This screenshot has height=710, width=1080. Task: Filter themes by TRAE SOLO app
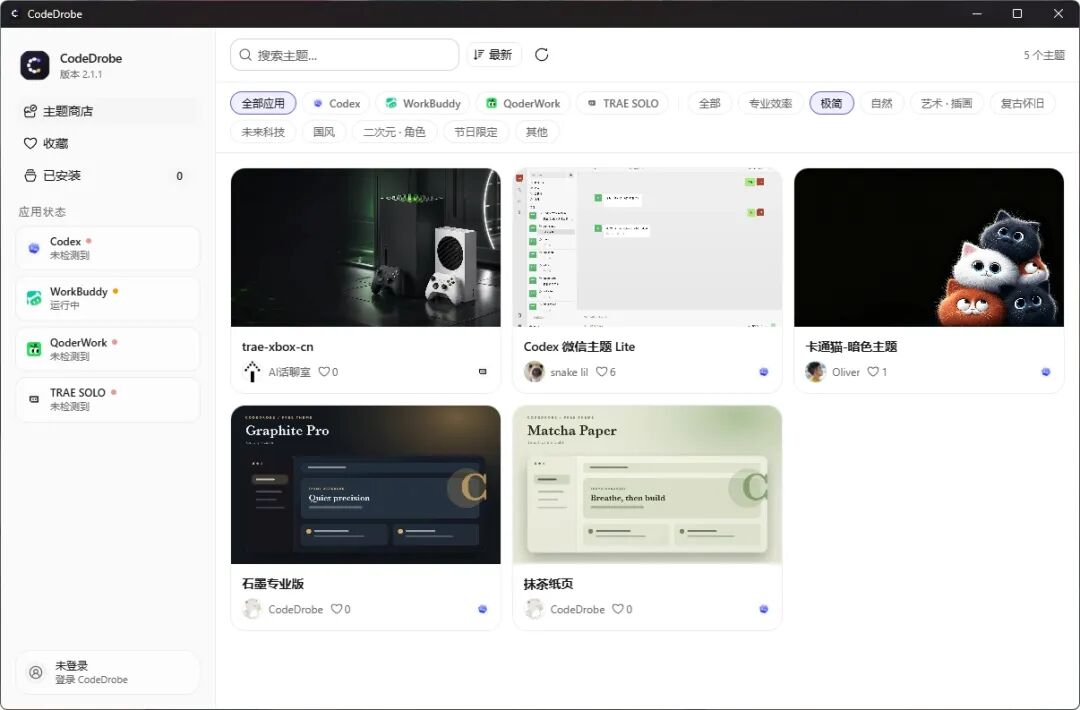coord(622,103)
